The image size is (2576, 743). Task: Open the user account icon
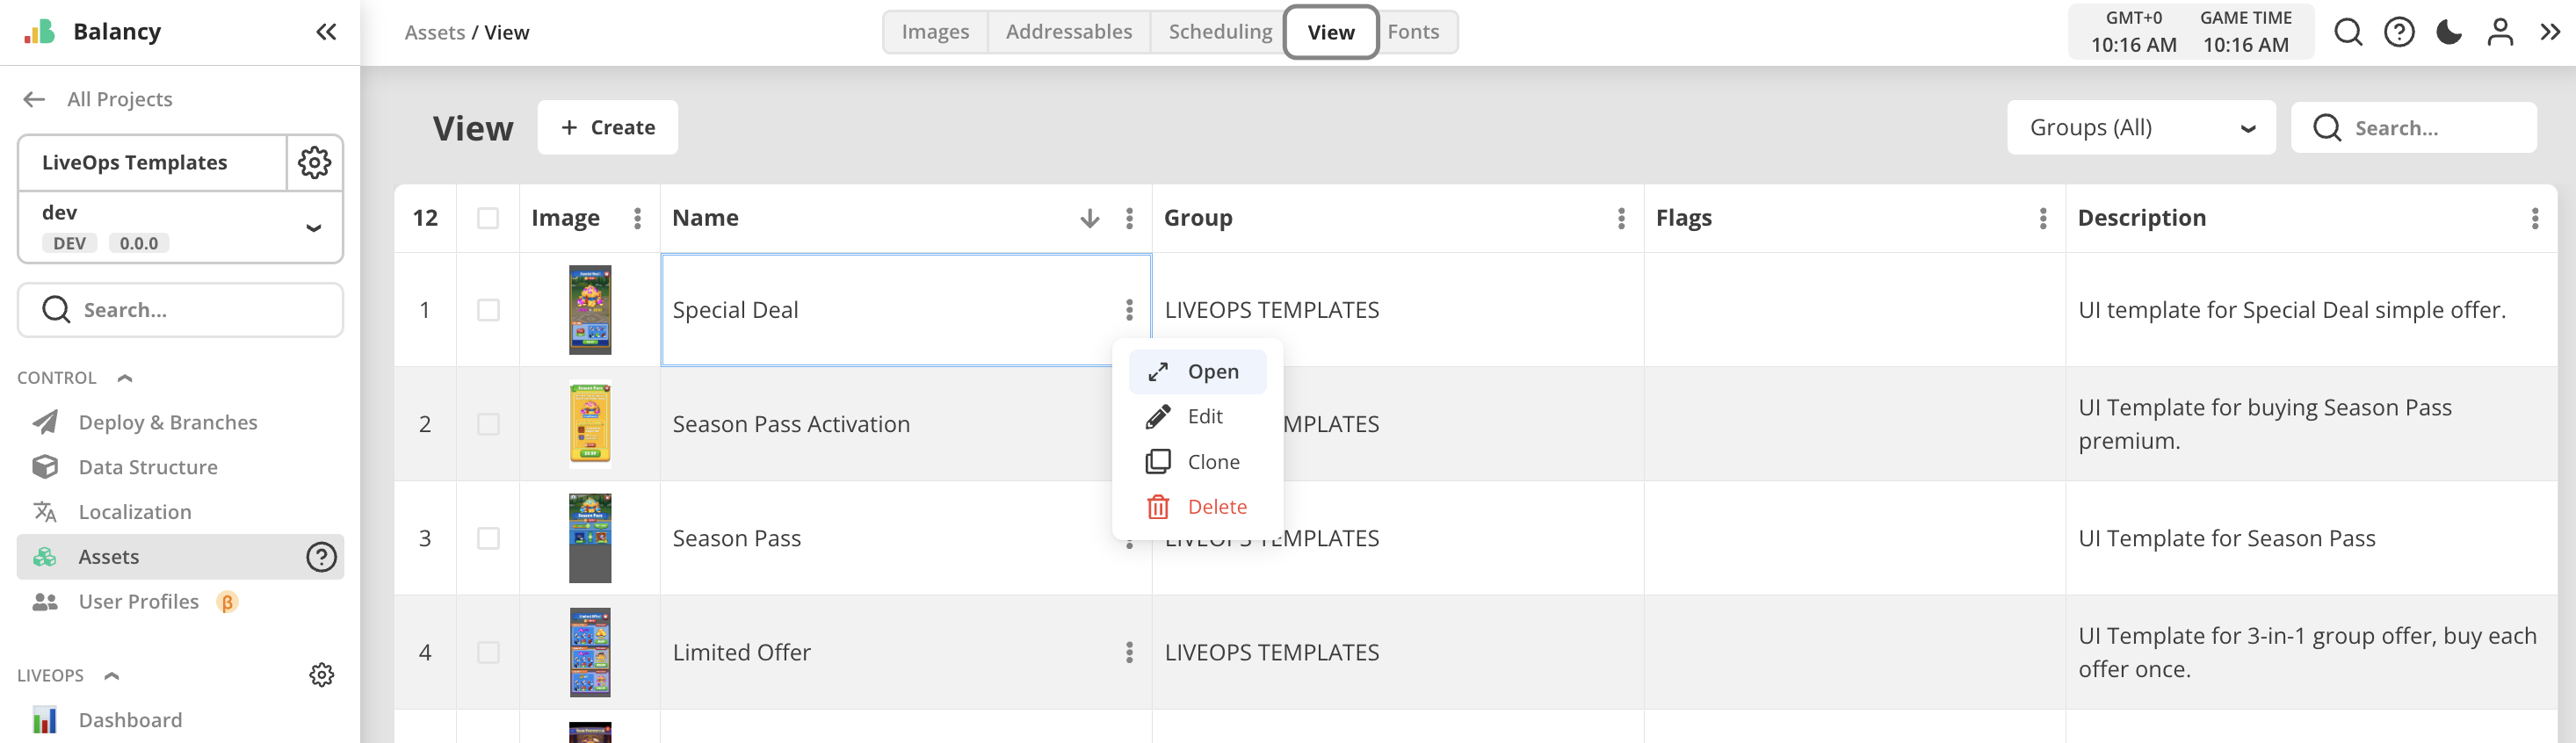(x=2500, y=32)
